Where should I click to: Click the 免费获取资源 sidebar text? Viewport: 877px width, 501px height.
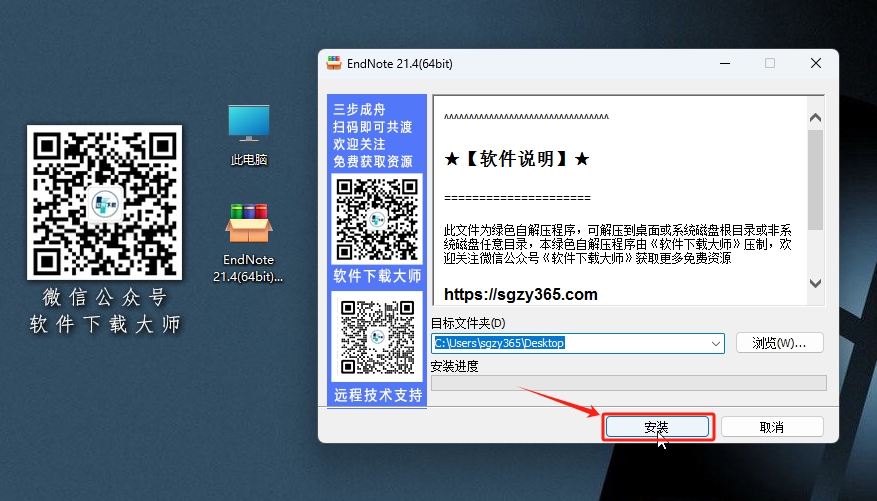(373, 162)
